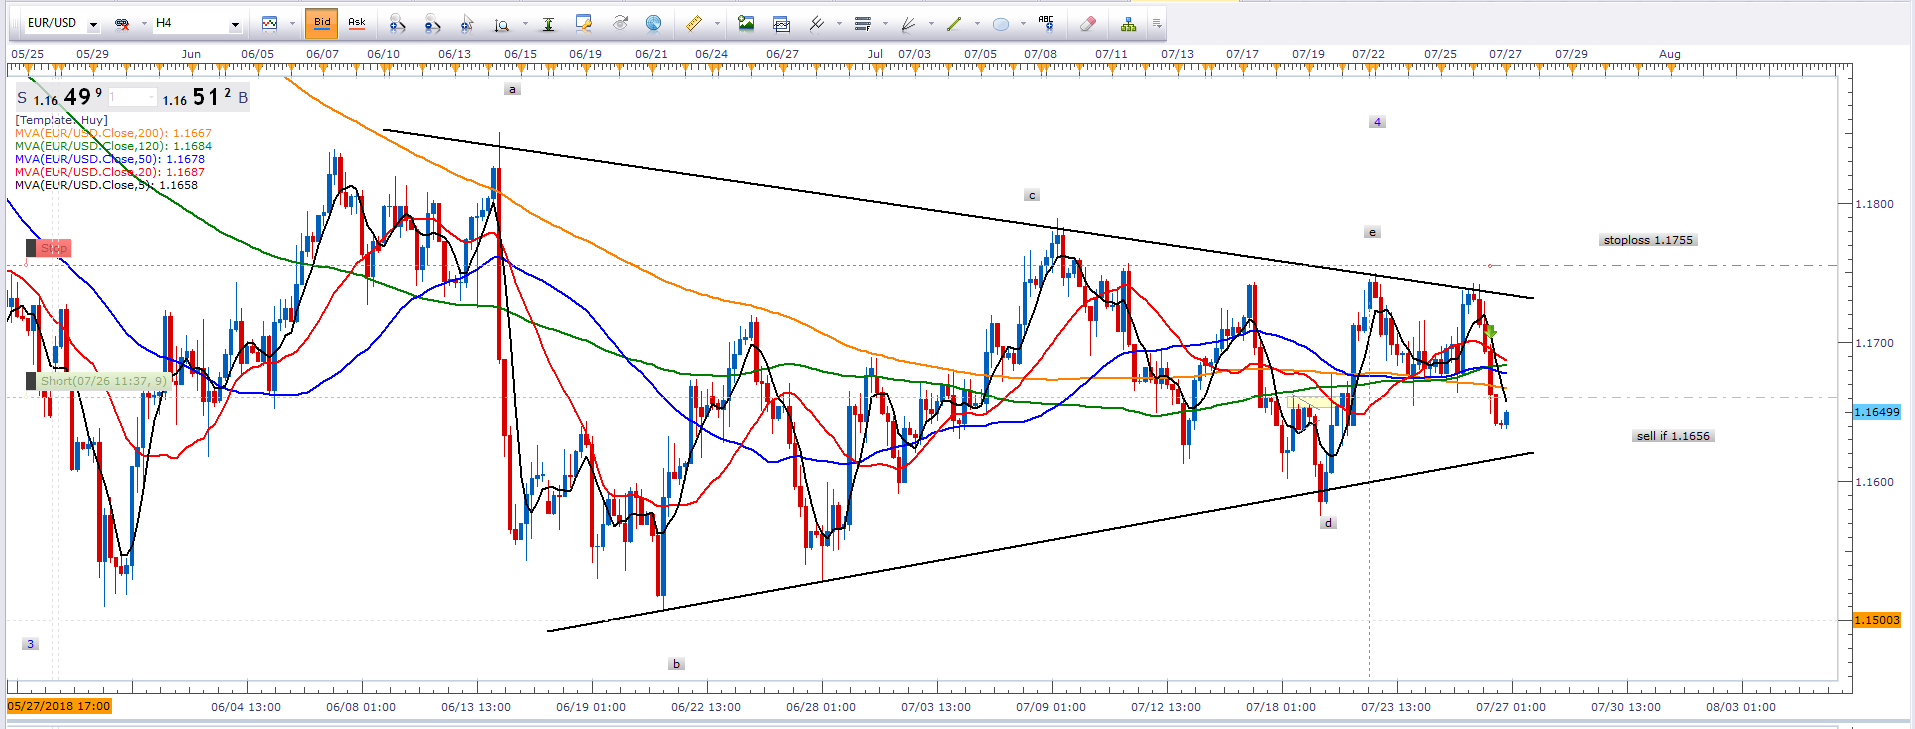Click the 'sell if 1.1656' chart label

point(1673,436)
